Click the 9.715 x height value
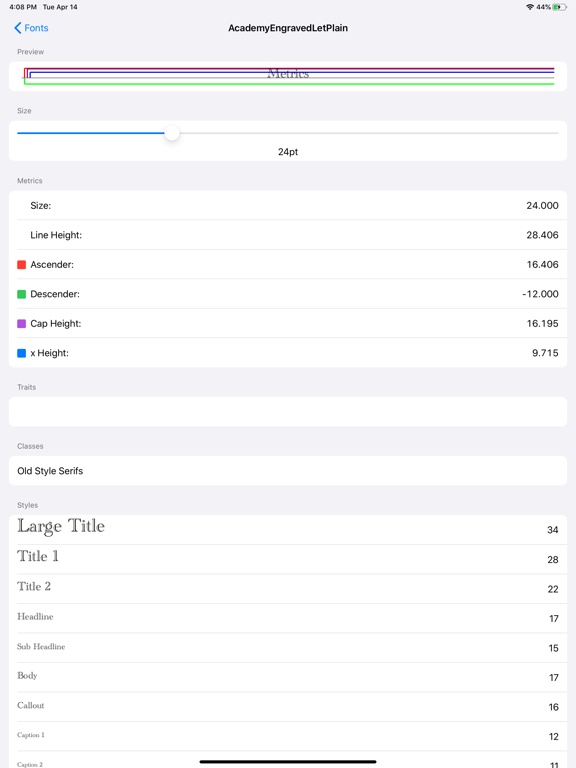Screen dimensions: 576x768 pos(545,353)
